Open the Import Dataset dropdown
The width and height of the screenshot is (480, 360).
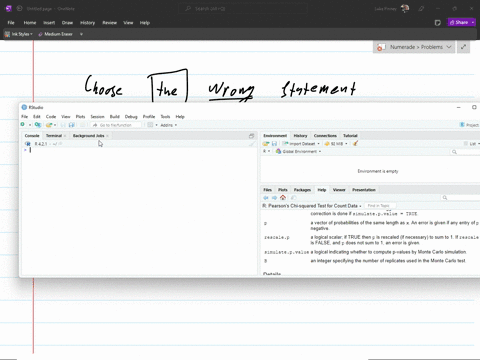[x=301, y=144]
